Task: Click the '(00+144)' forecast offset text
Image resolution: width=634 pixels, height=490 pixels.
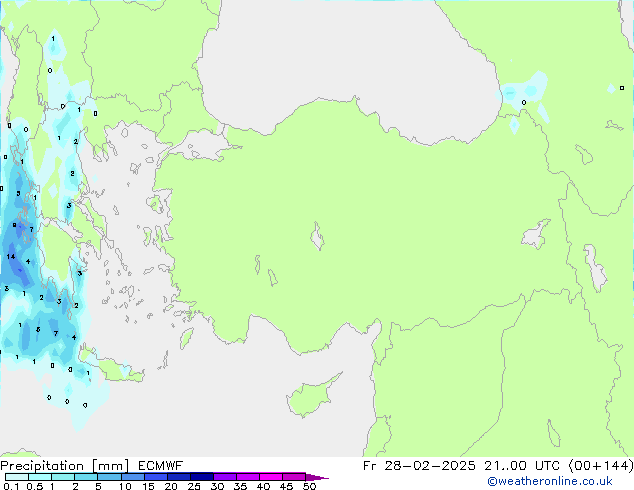Action: 601,466
